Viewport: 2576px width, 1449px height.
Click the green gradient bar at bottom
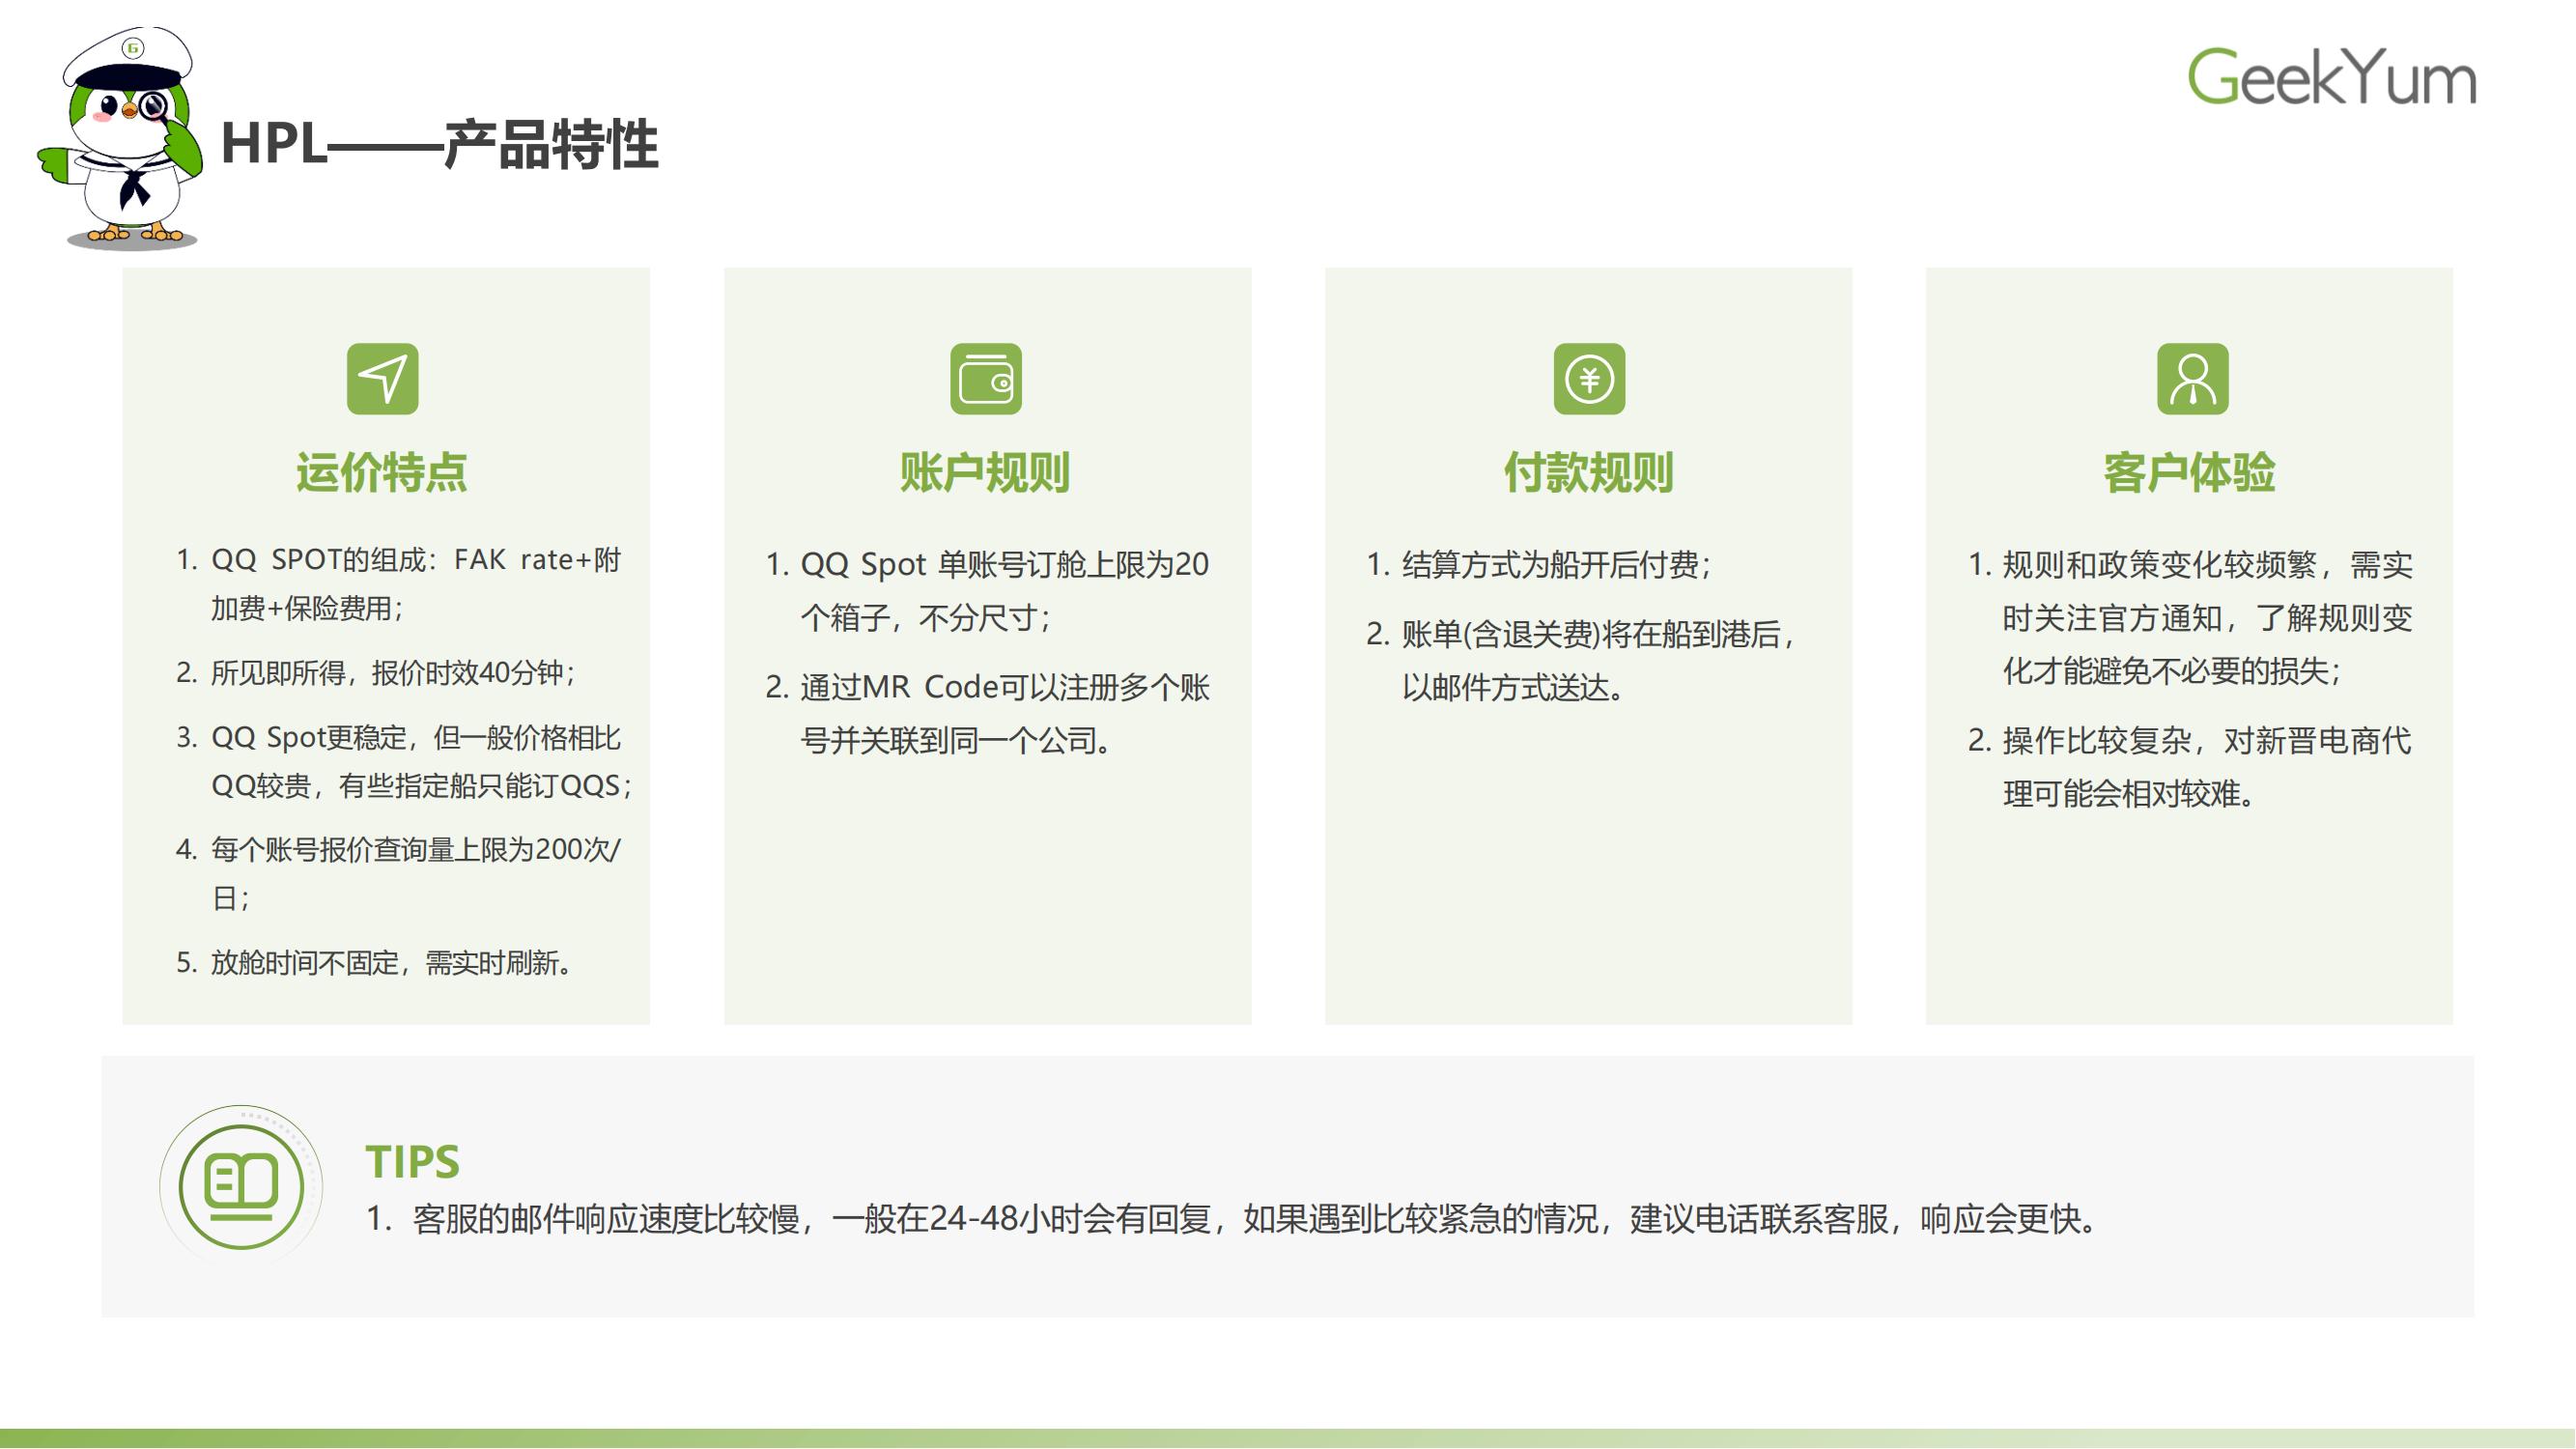[1288, 1438]
